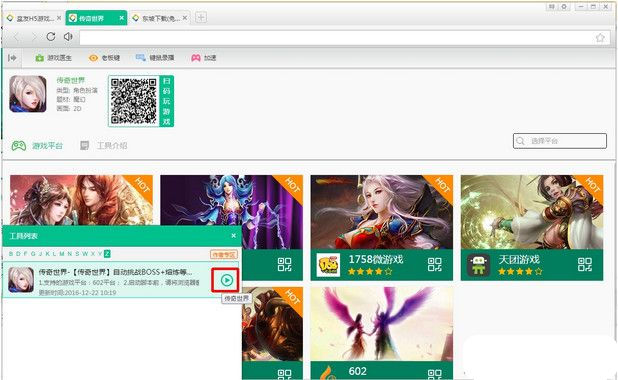Image resolution: width=618 pixels, height=380 pixels.
Task: Click the 天团游戏 name label
Action: [519, 259]
